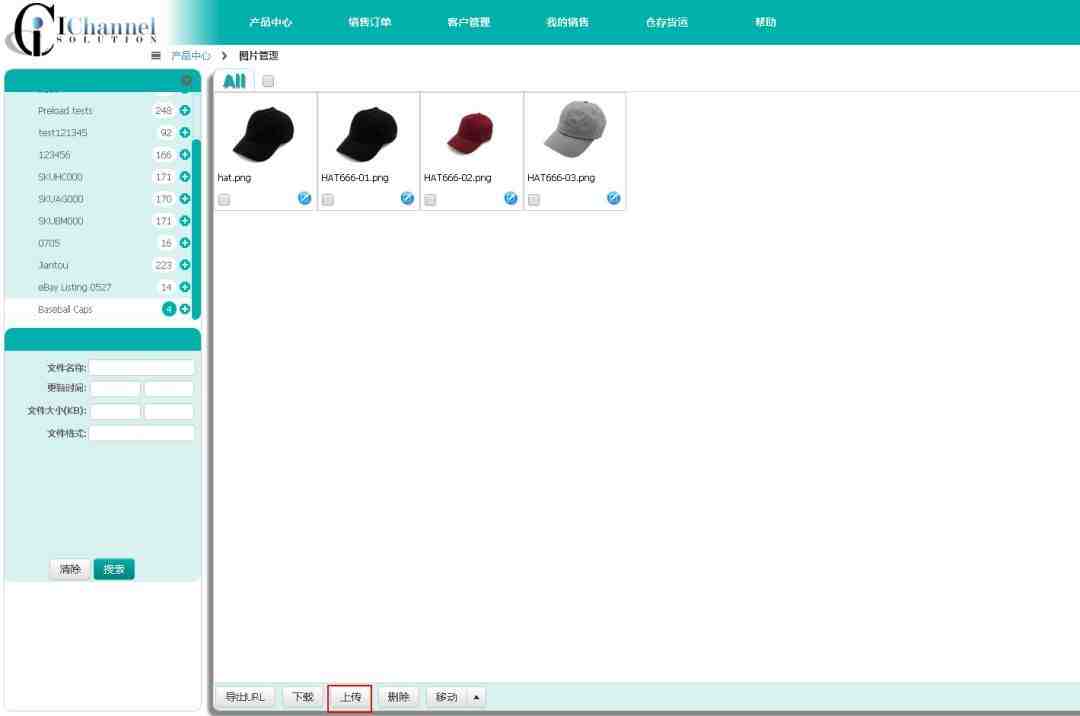
Task: Open the arrow dropdown beside the 移动 button
Action: coord(476,697)
